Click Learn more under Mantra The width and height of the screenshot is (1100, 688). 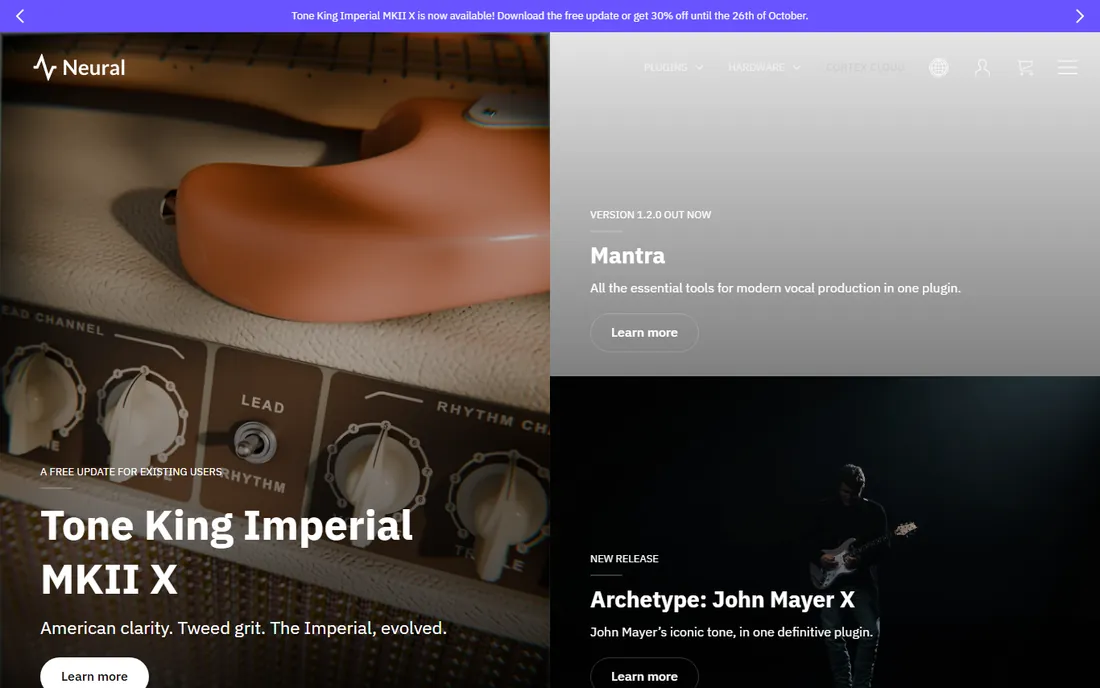644,332
